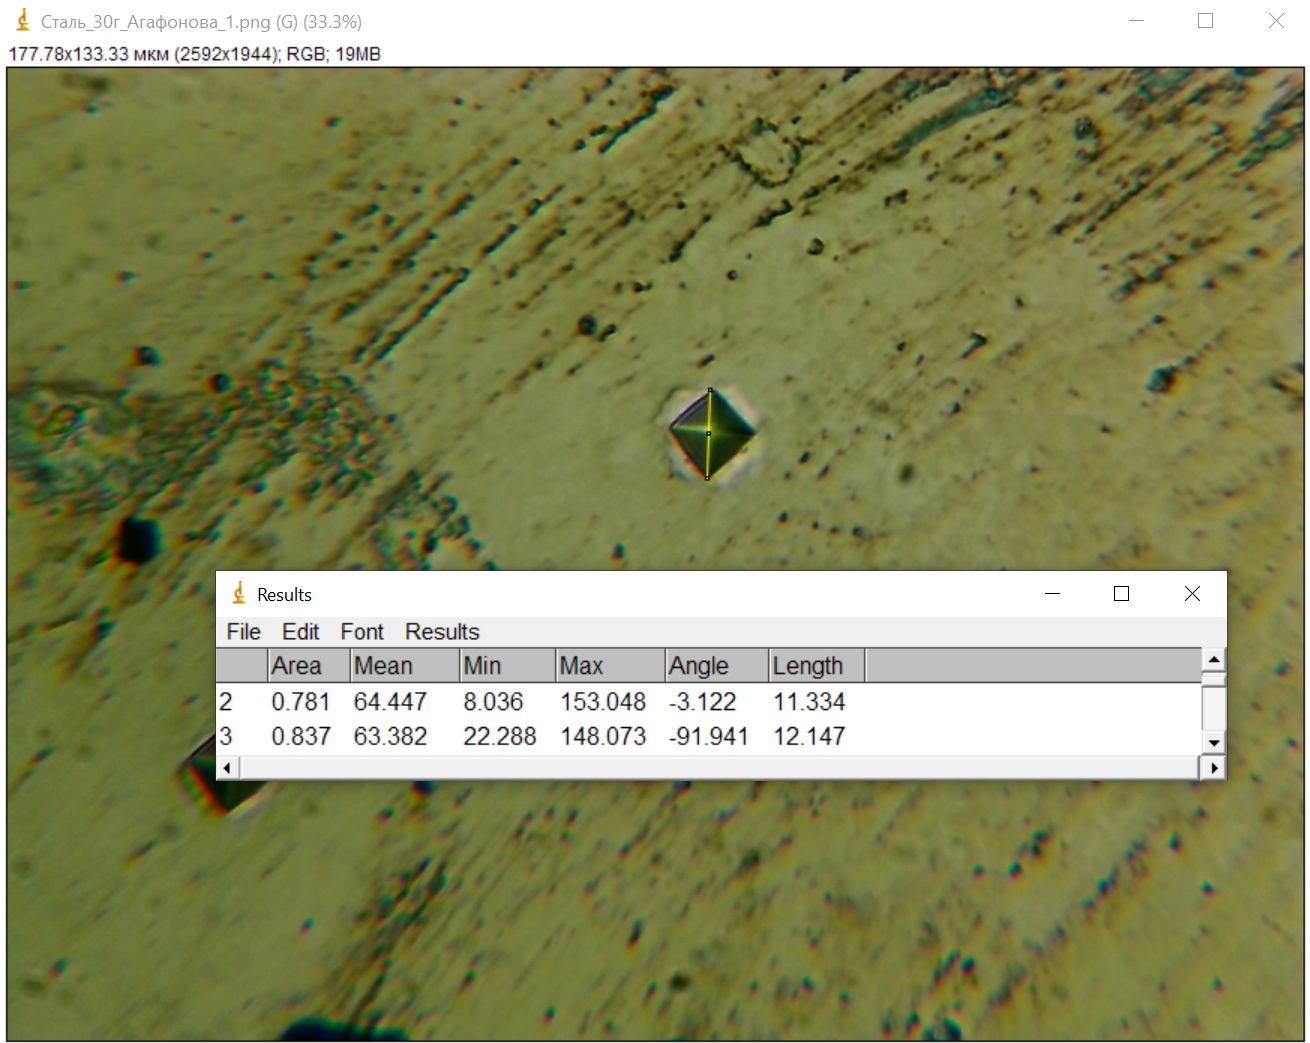
Task: Click the Max column header
Action: coord(610,666)
